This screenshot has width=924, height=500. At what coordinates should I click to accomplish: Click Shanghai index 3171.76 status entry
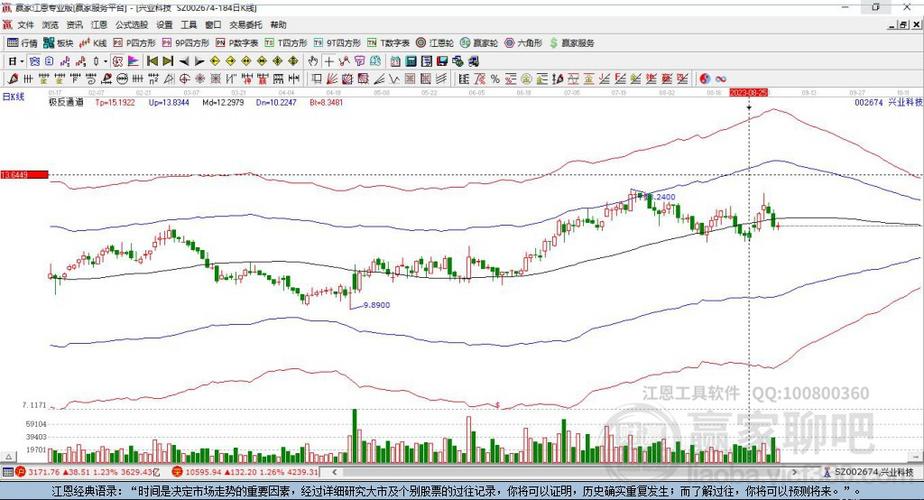87,472
